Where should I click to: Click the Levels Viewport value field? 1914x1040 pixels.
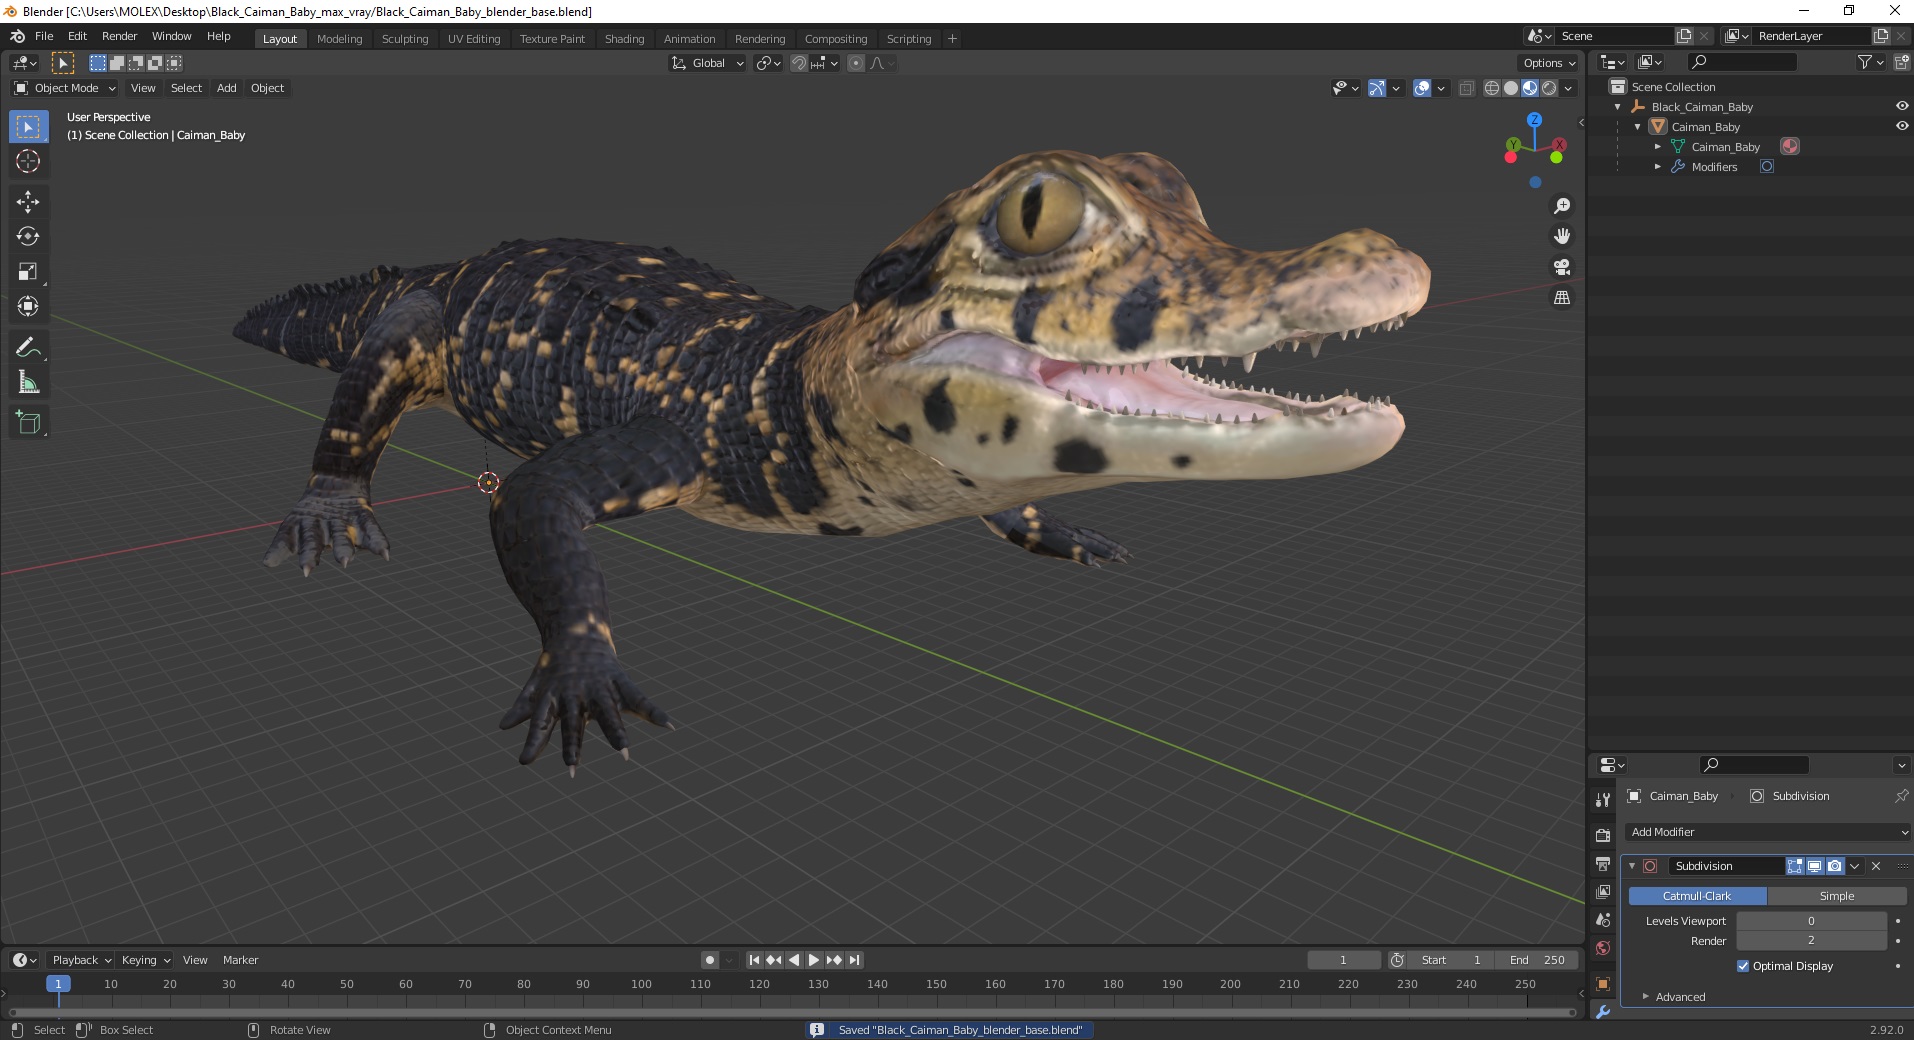(1811, 921)
